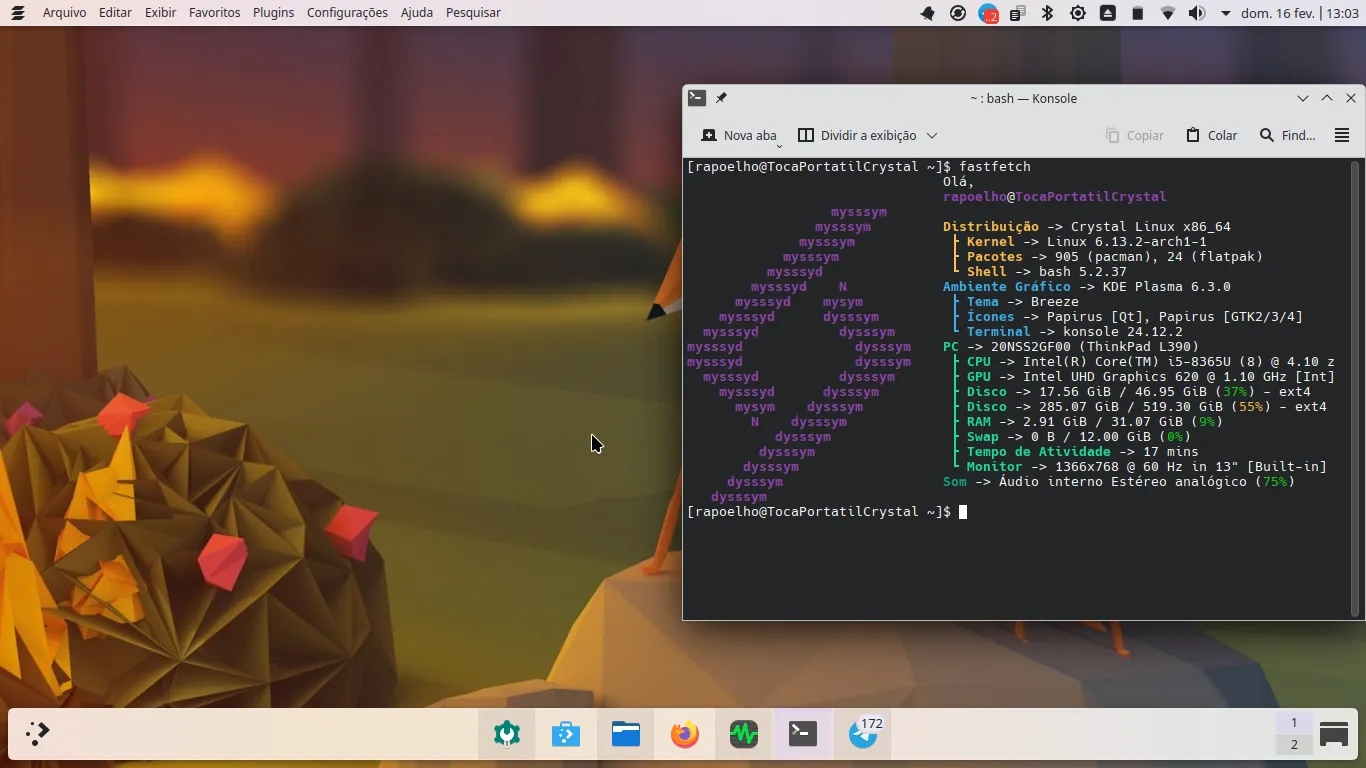
Task: Open Konsole hamburger menu
Action: pyautogui.click(x=1342, y=135)
